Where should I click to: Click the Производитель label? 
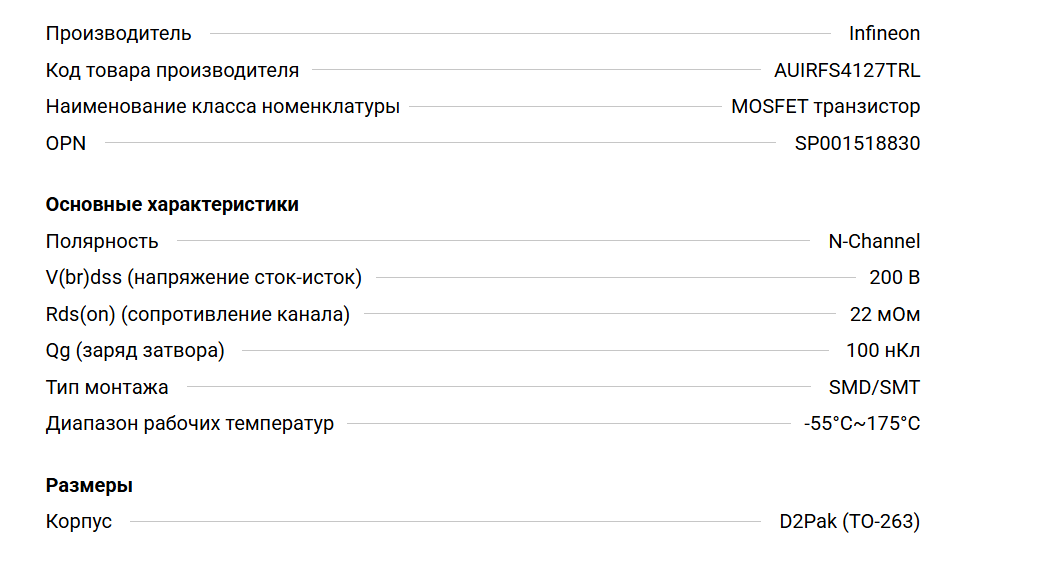coord(118,33)
